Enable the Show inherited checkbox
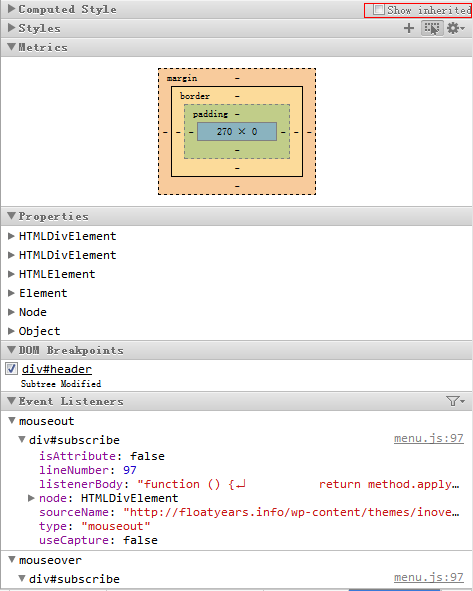 (378, 9)
